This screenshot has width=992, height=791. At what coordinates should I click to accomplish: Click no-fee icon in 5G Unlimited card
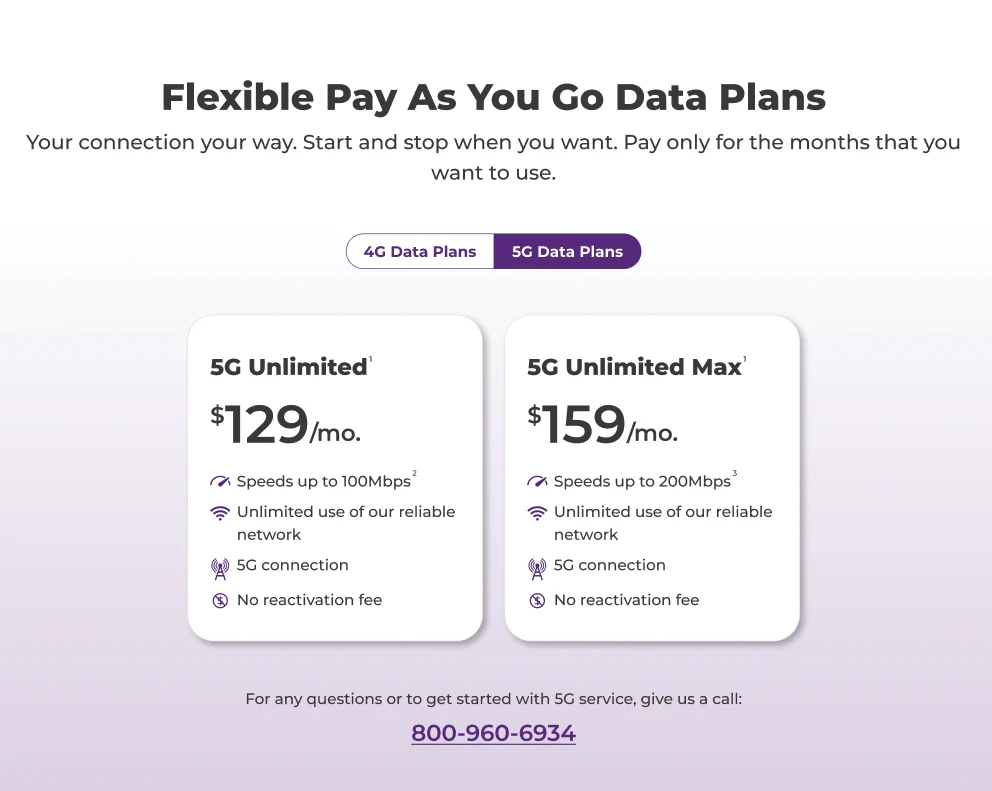coord(220,601)
